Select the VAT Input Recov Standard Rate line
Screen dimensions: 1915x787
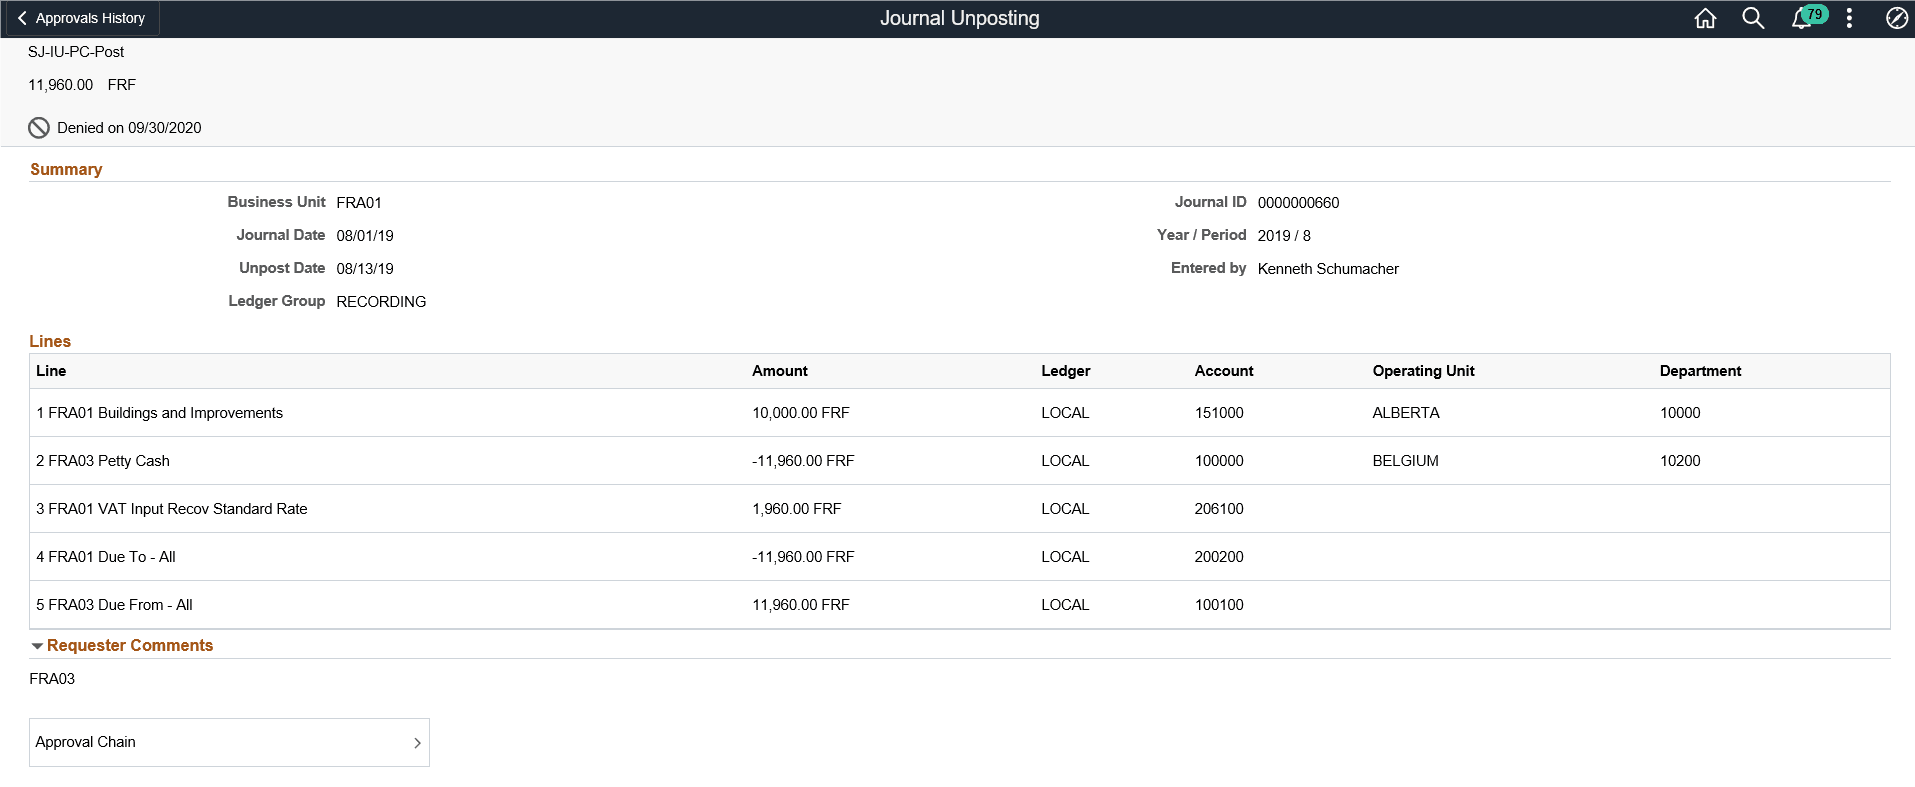(959, 509)
